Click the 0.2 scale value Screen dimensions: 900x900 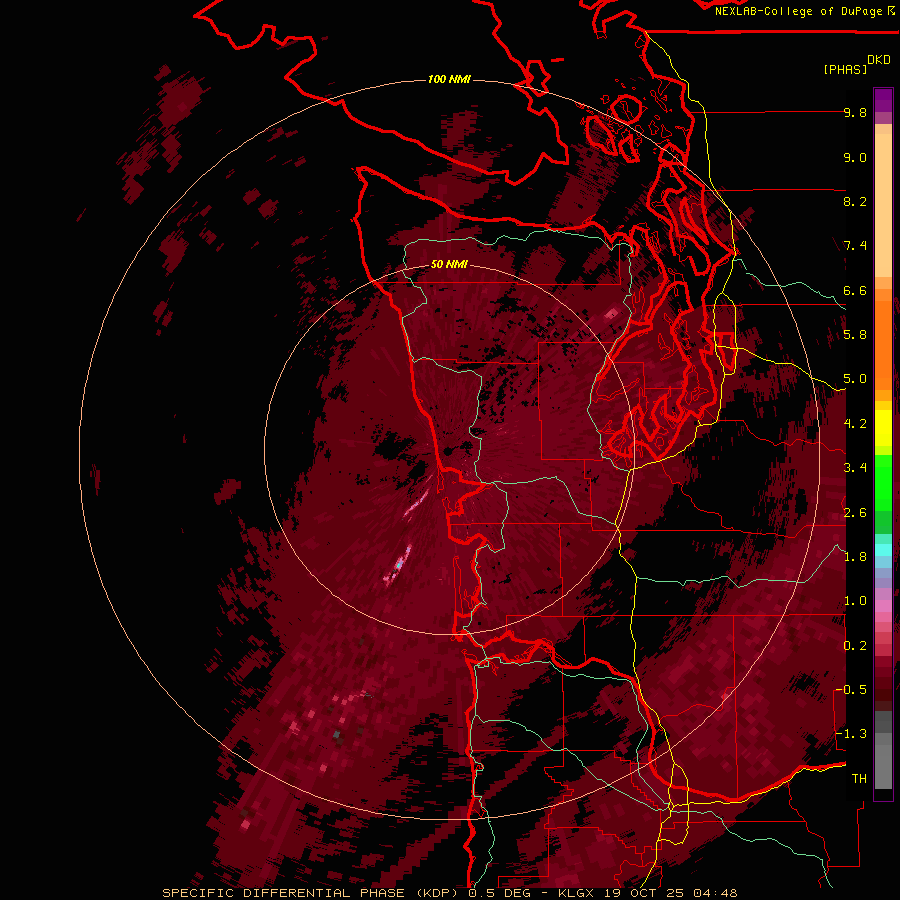point(855,646)
